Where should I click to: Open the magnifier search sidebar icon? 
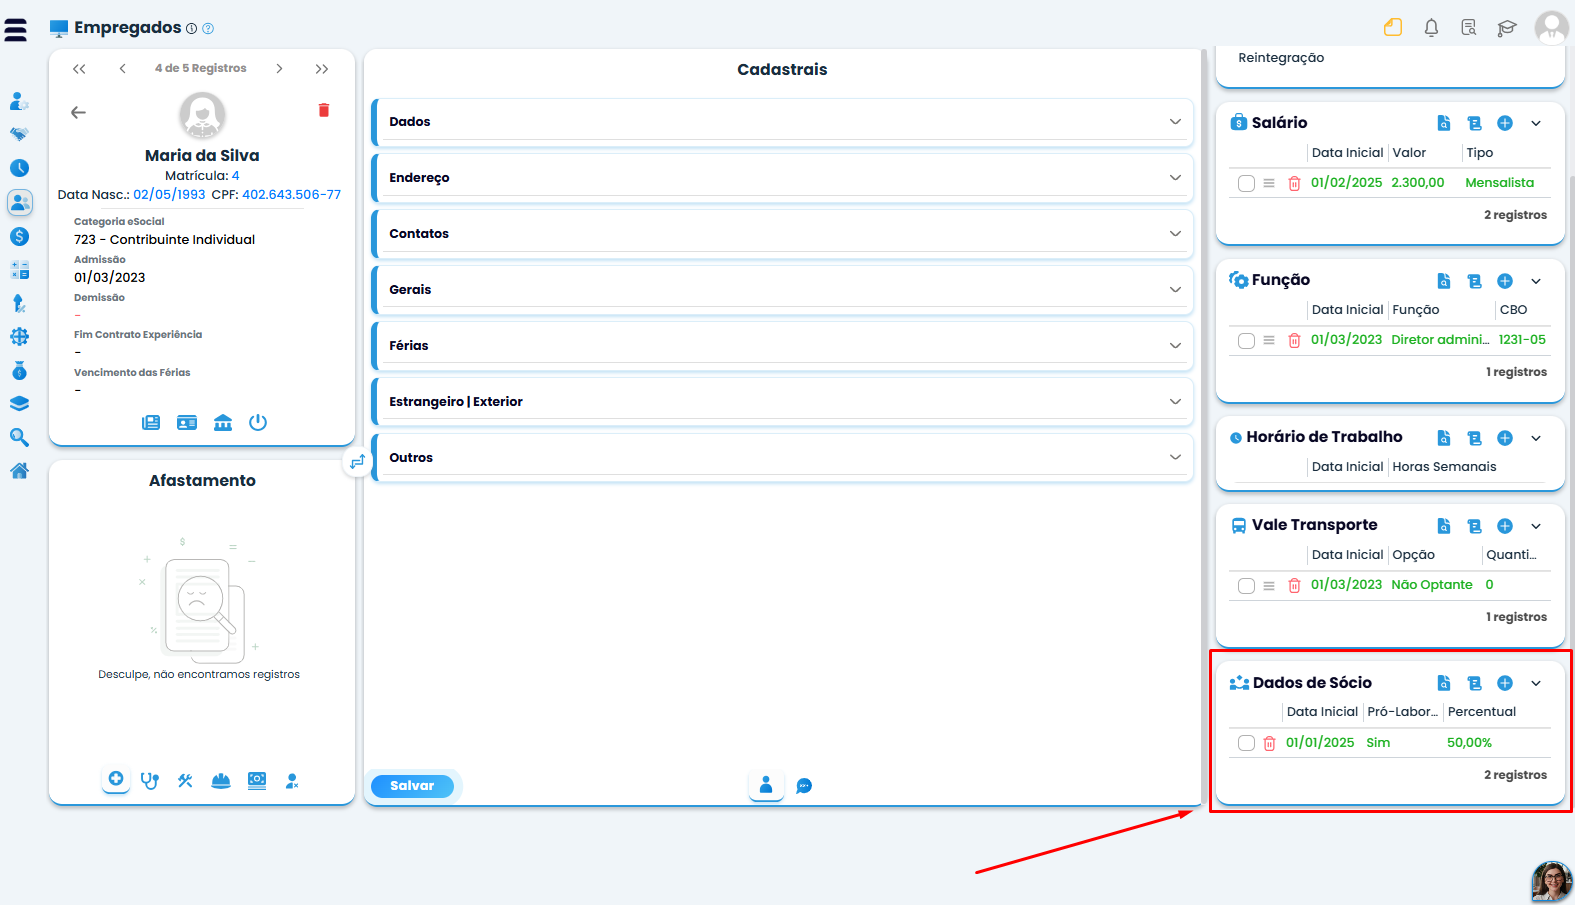[x=19, y=437]
